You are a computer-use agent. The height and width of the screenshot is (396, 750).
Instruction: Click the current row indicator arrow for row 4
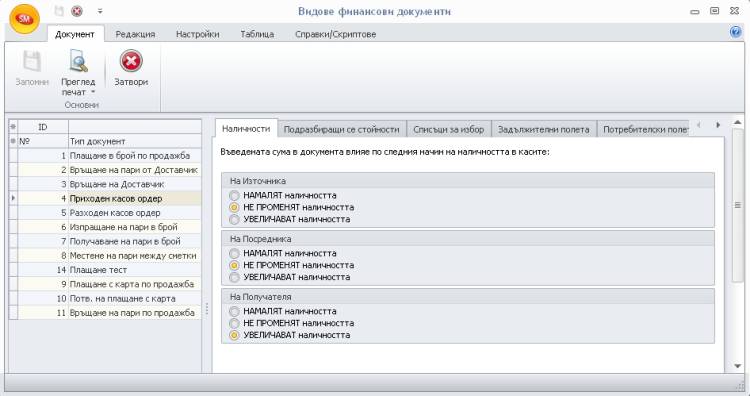coord(13,198)
